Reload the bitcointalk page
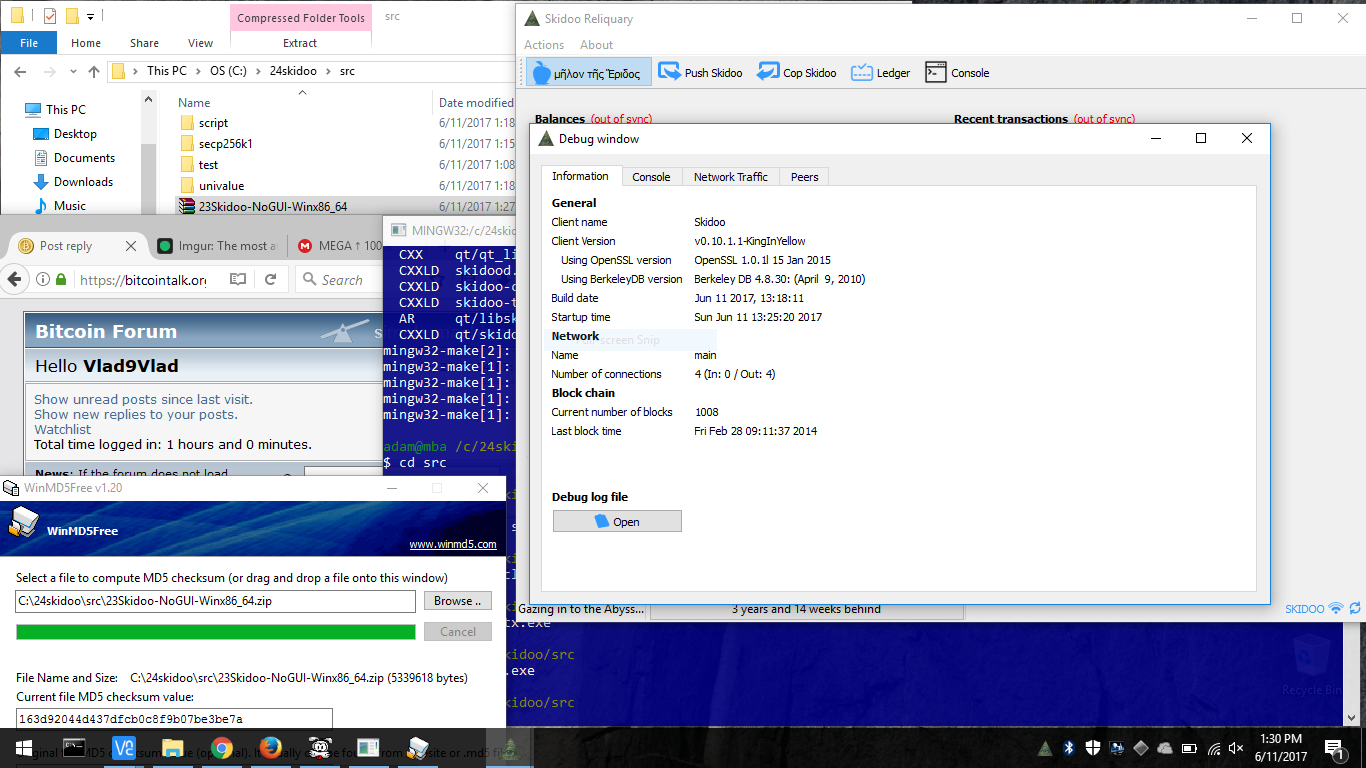 point(271,280)
